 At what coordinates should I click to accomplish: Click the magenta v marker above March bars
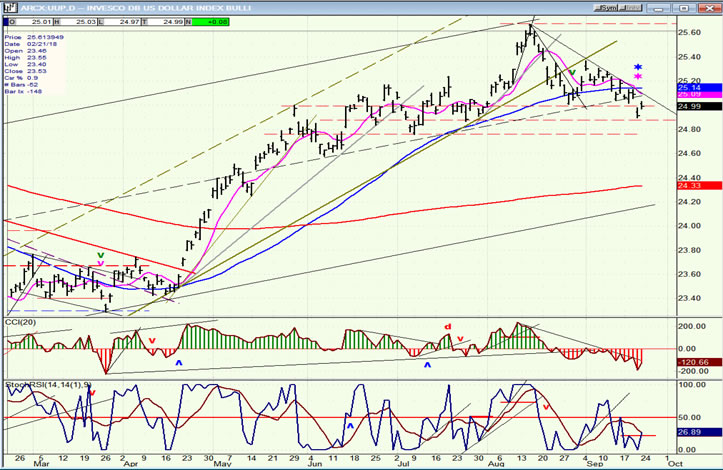point(101,263)
